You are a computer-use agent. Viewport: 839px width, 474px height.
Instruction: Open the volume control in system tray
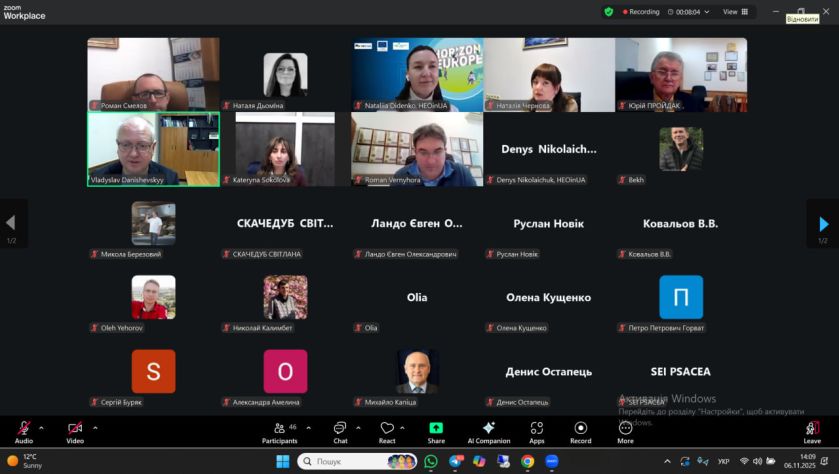[757, 461]
